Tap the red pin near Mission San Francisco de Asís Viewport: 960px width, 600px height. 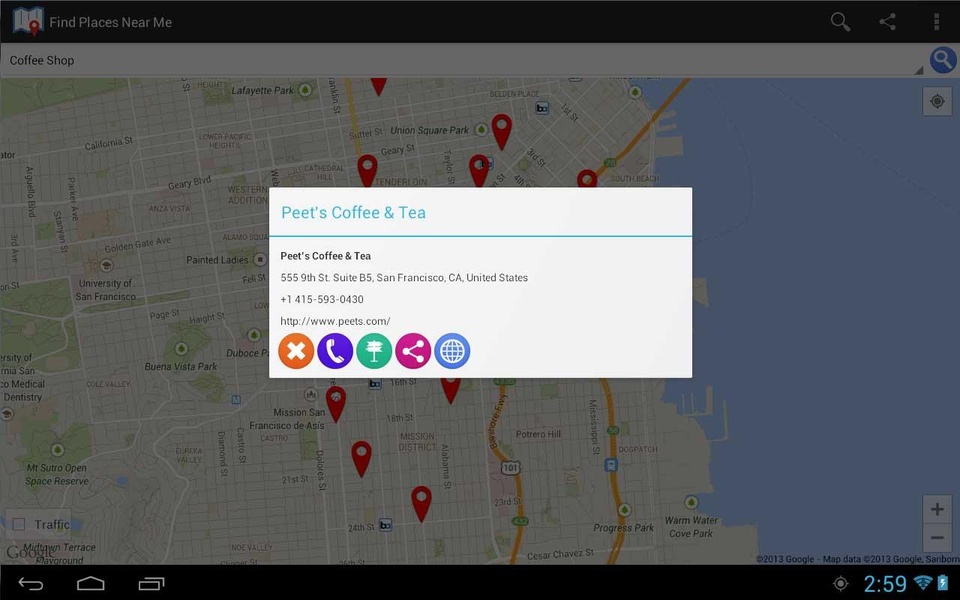pos(336,403)
